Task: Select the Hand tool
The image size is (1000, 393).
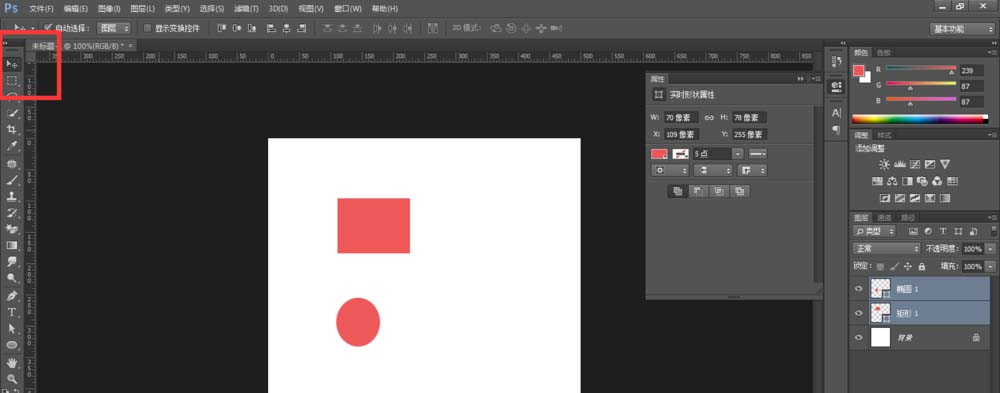Action: [x=11, y=362]
